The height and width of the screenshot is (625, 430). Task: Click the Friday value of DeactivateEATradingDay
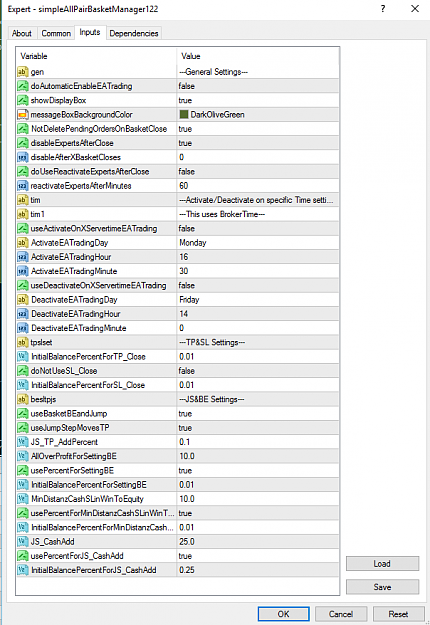pyautogui.click(x=258, y=300)
